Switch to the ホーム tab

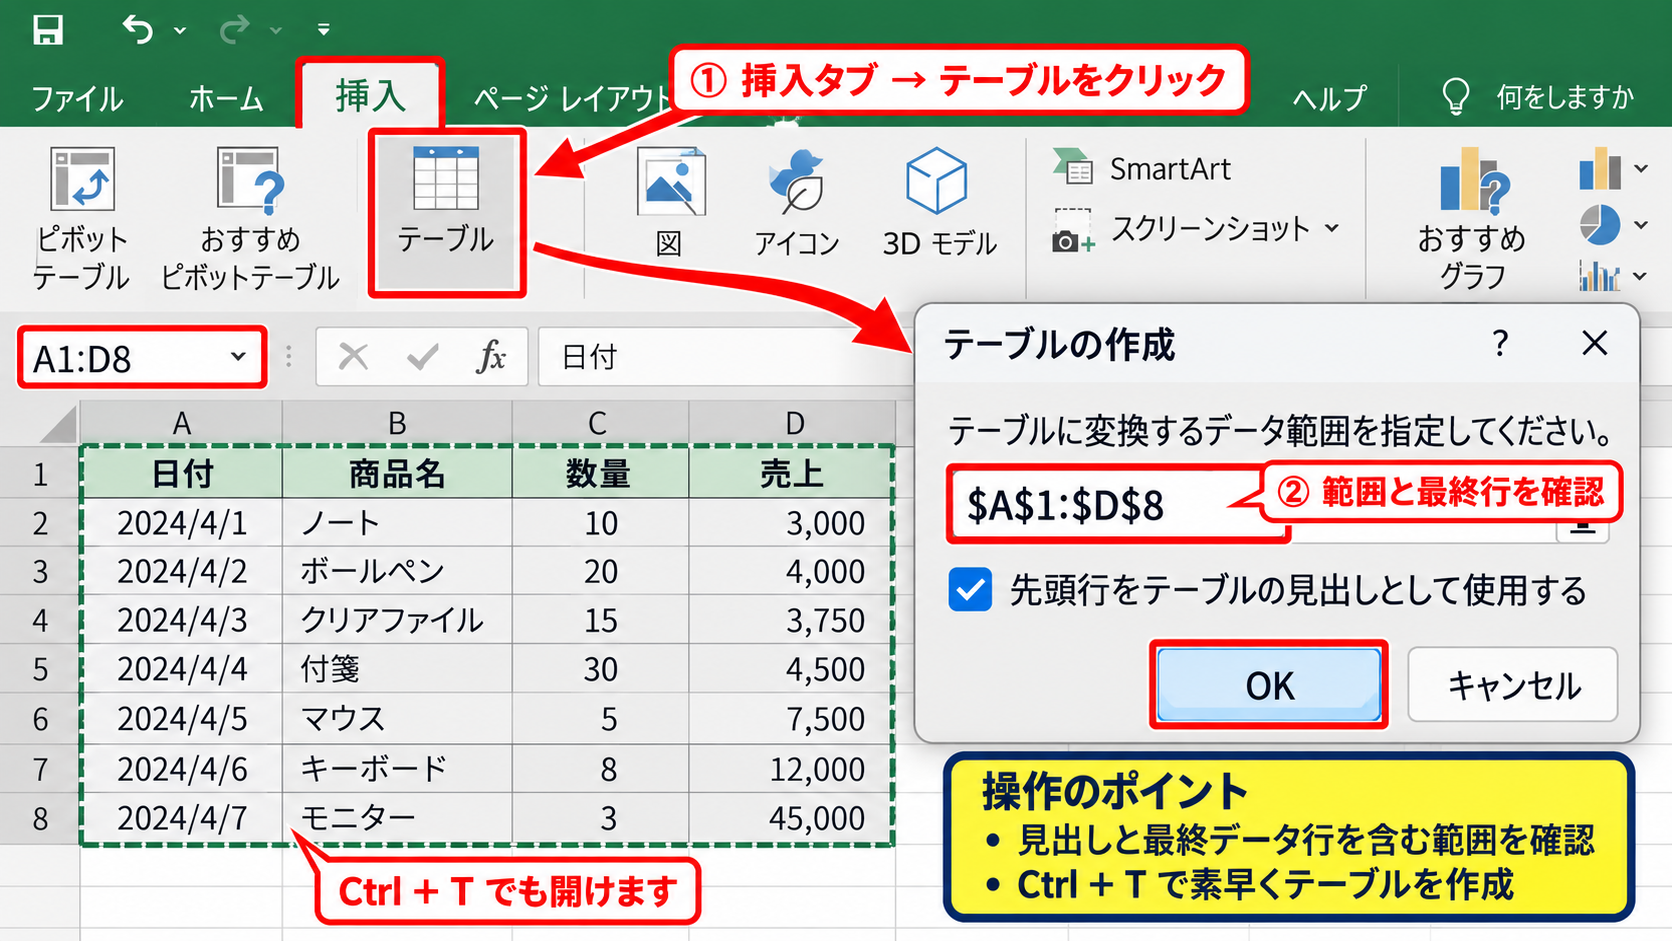[x=226, y=98]
